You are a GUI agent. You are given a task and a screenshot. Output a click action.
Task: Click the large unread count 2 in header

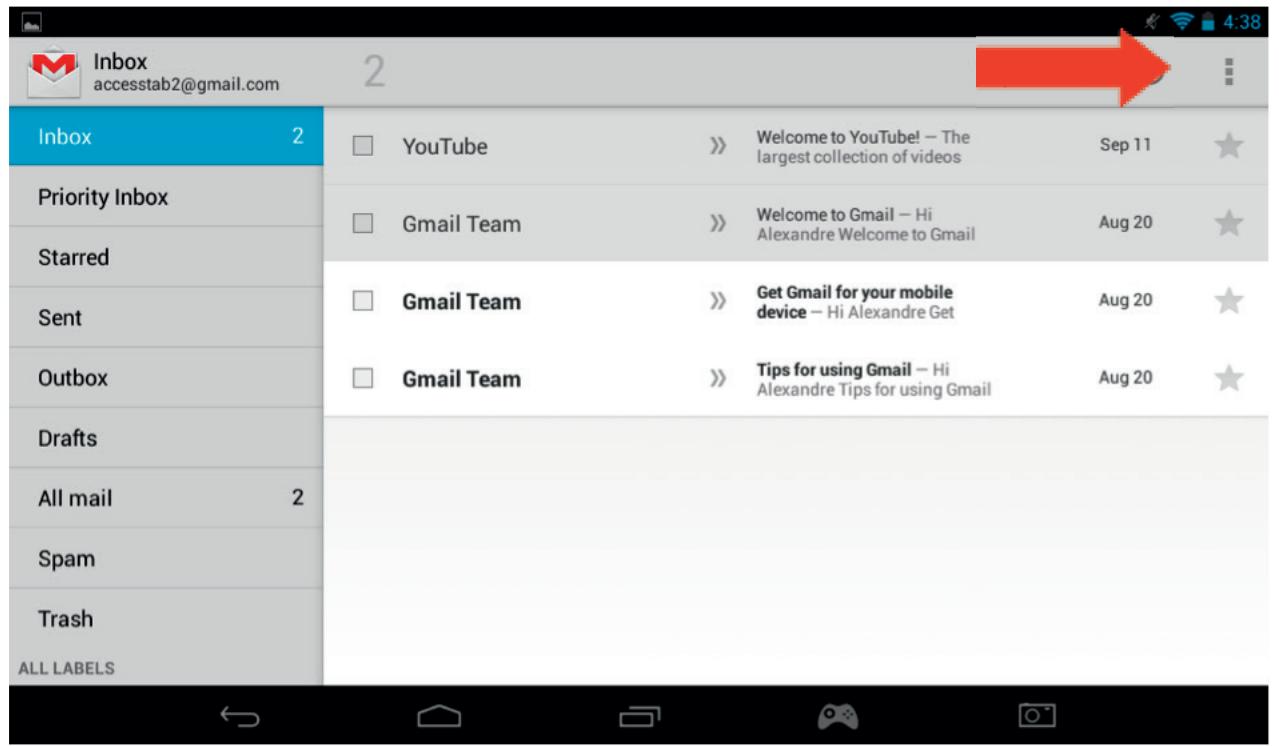(x=373, y=72)
